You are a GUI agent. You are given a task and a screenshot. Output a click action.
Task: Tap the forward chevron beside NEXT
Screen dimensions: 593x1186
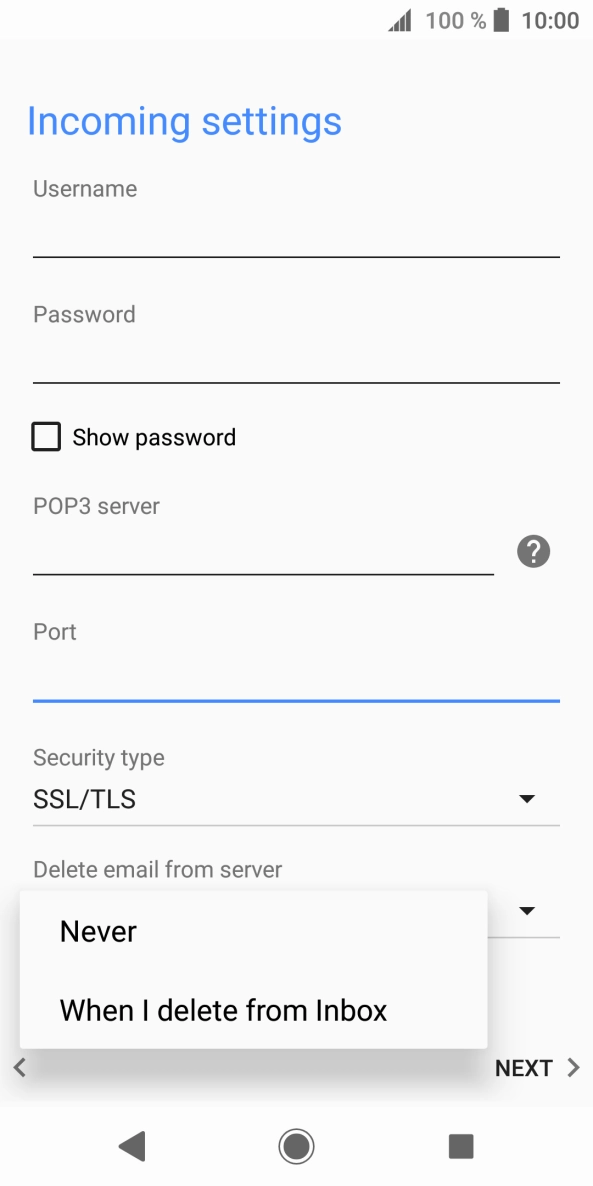coord(570,1067)
